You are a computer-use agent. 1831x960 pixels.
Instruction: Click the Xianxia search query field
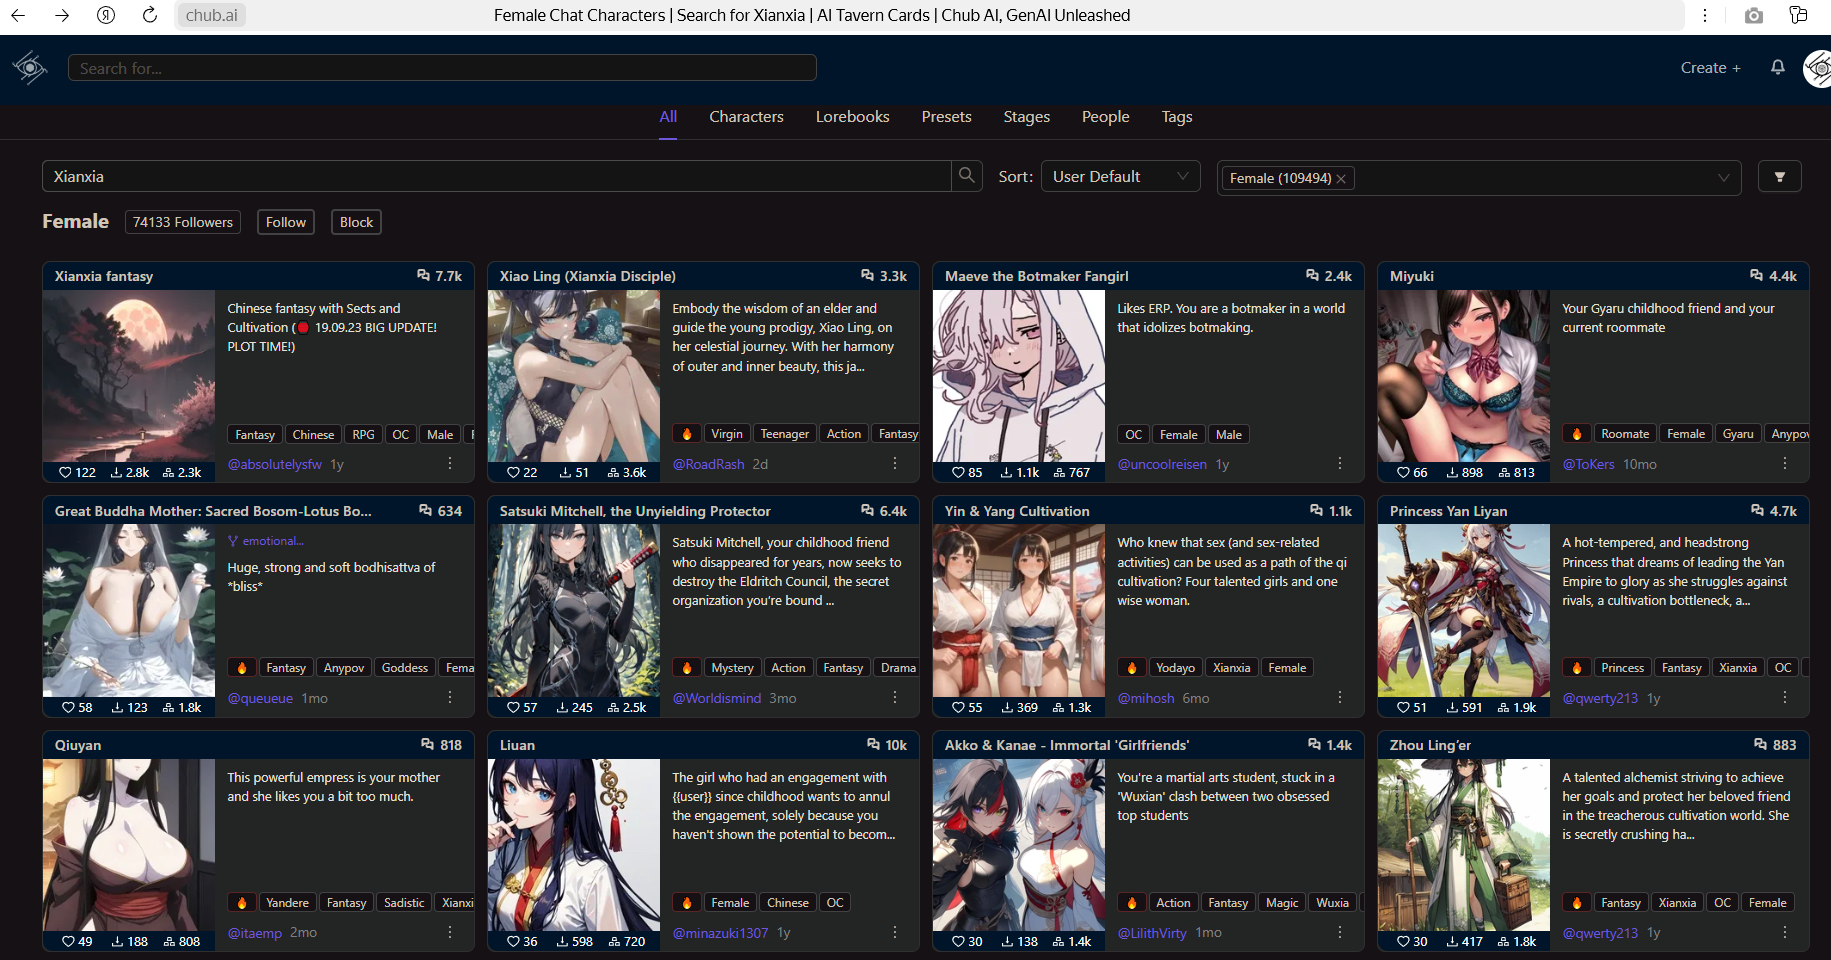tap(496, 176)
